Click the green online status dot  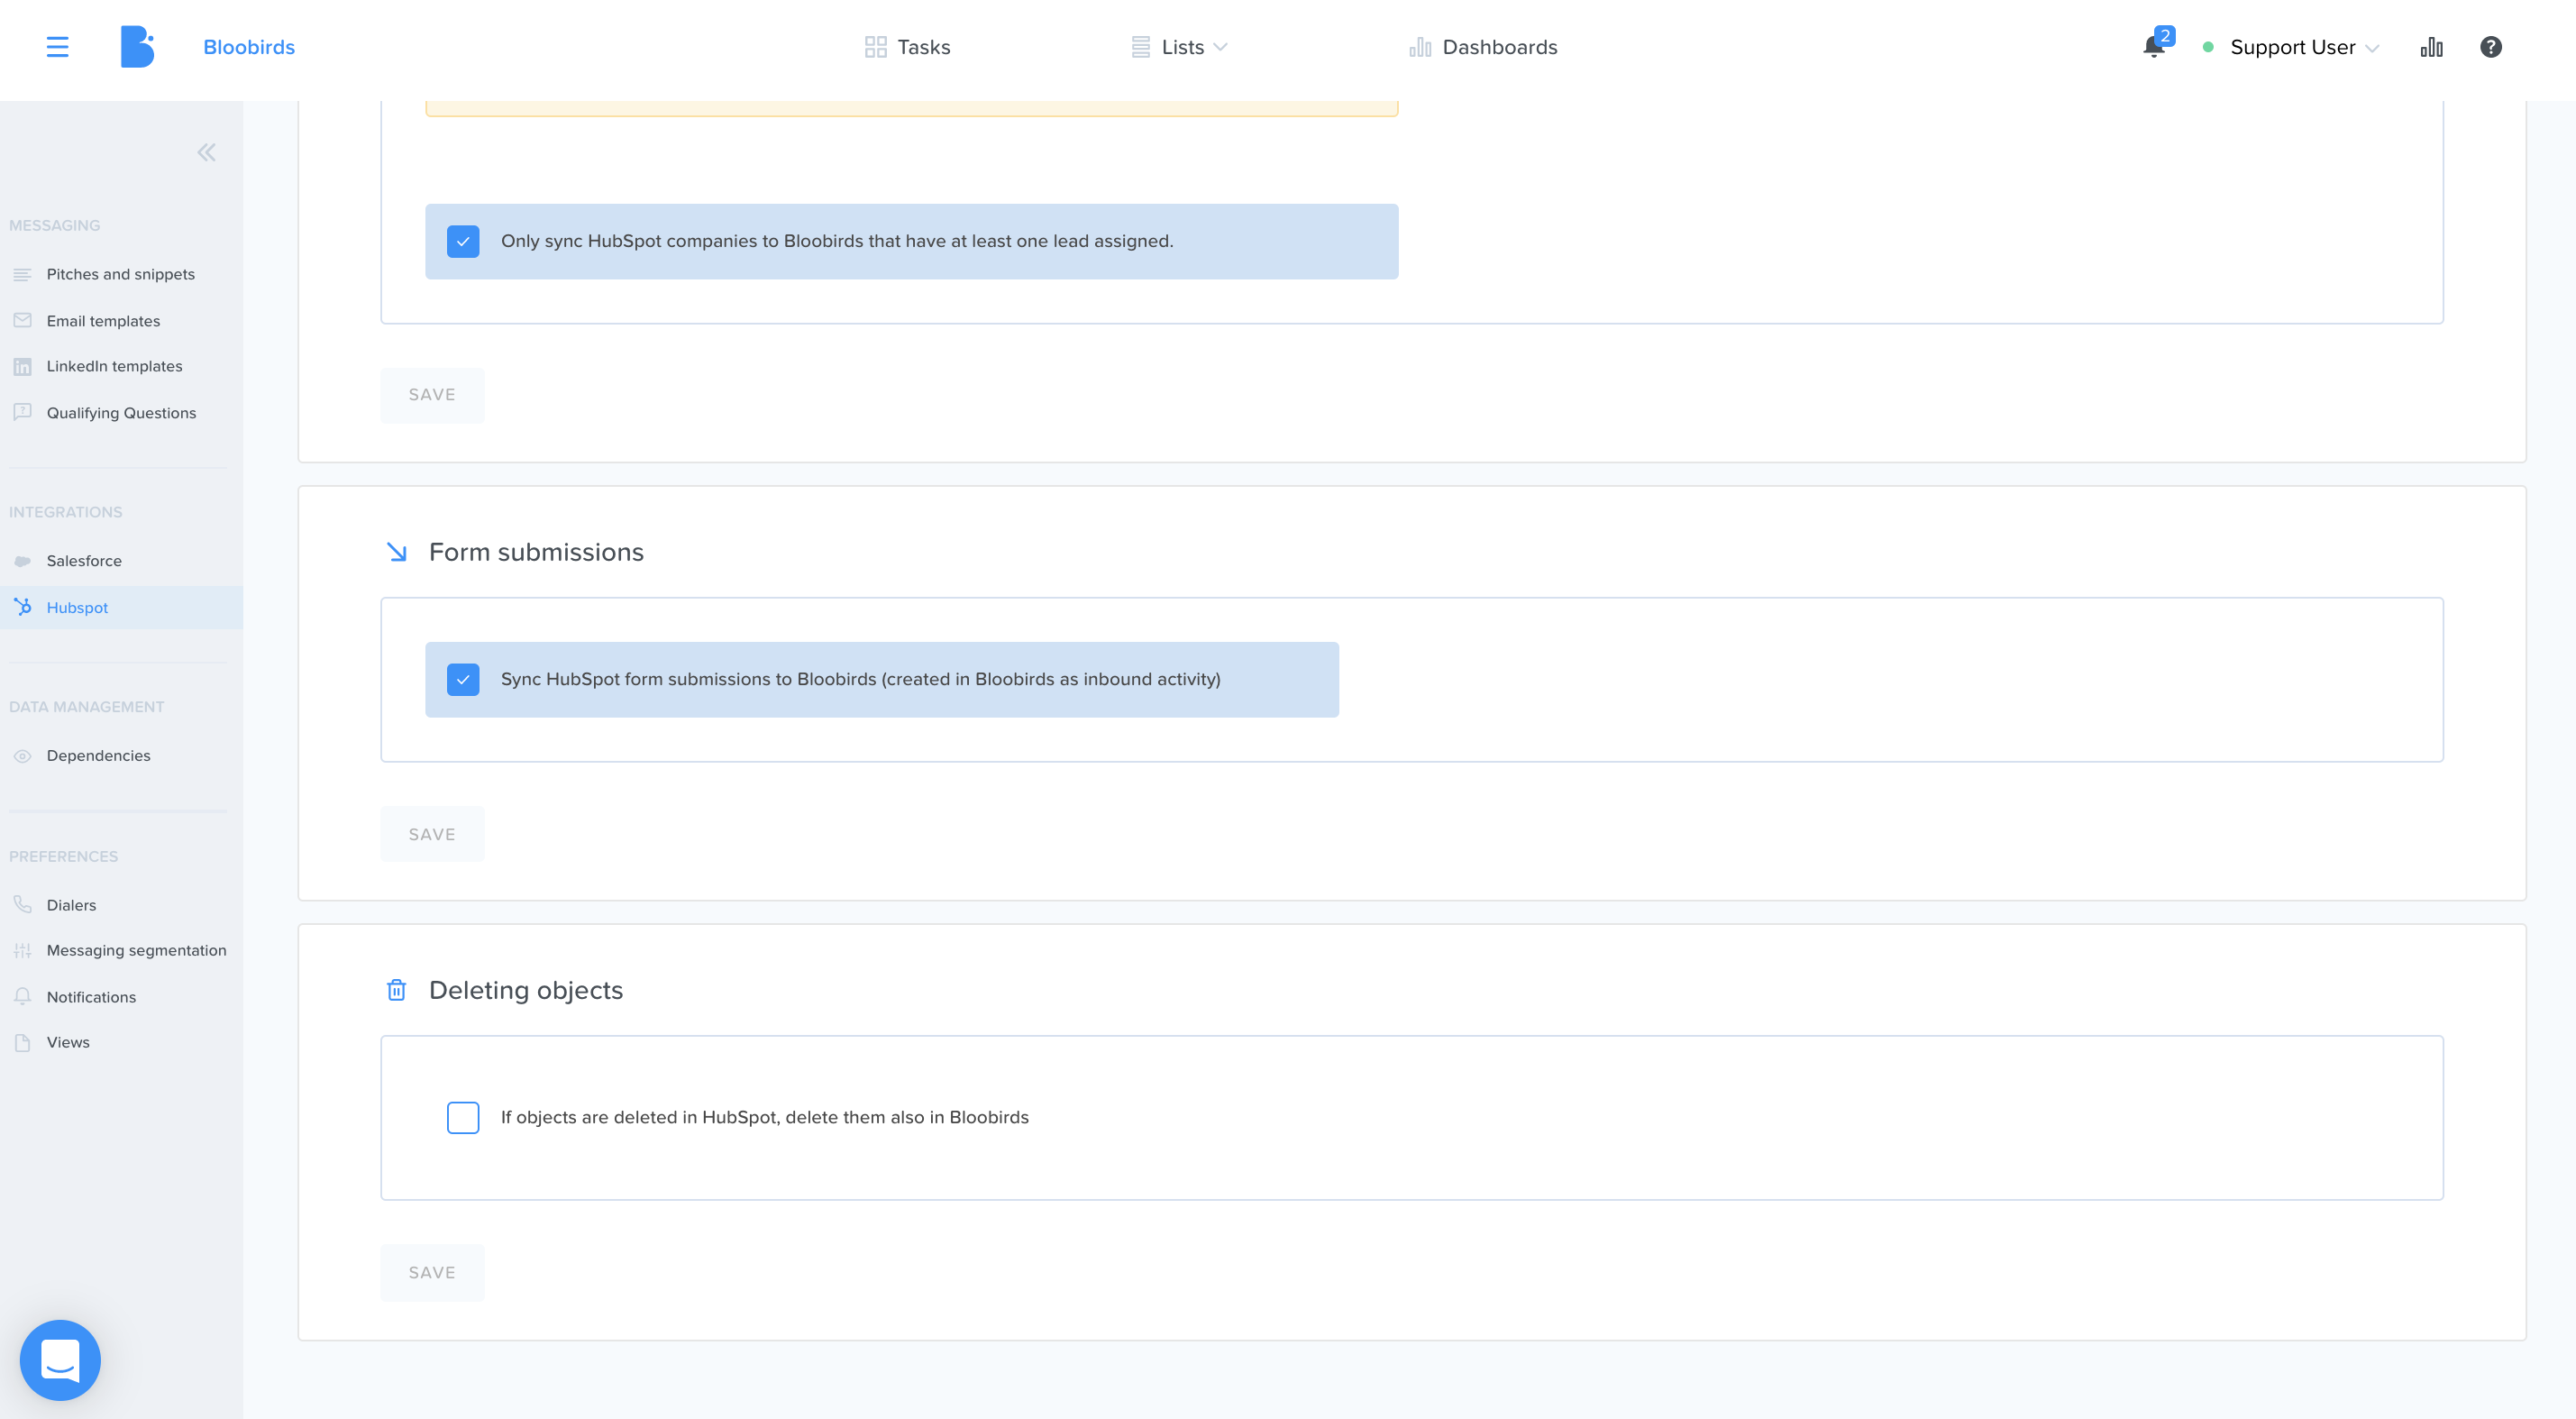coord(2208,47)
